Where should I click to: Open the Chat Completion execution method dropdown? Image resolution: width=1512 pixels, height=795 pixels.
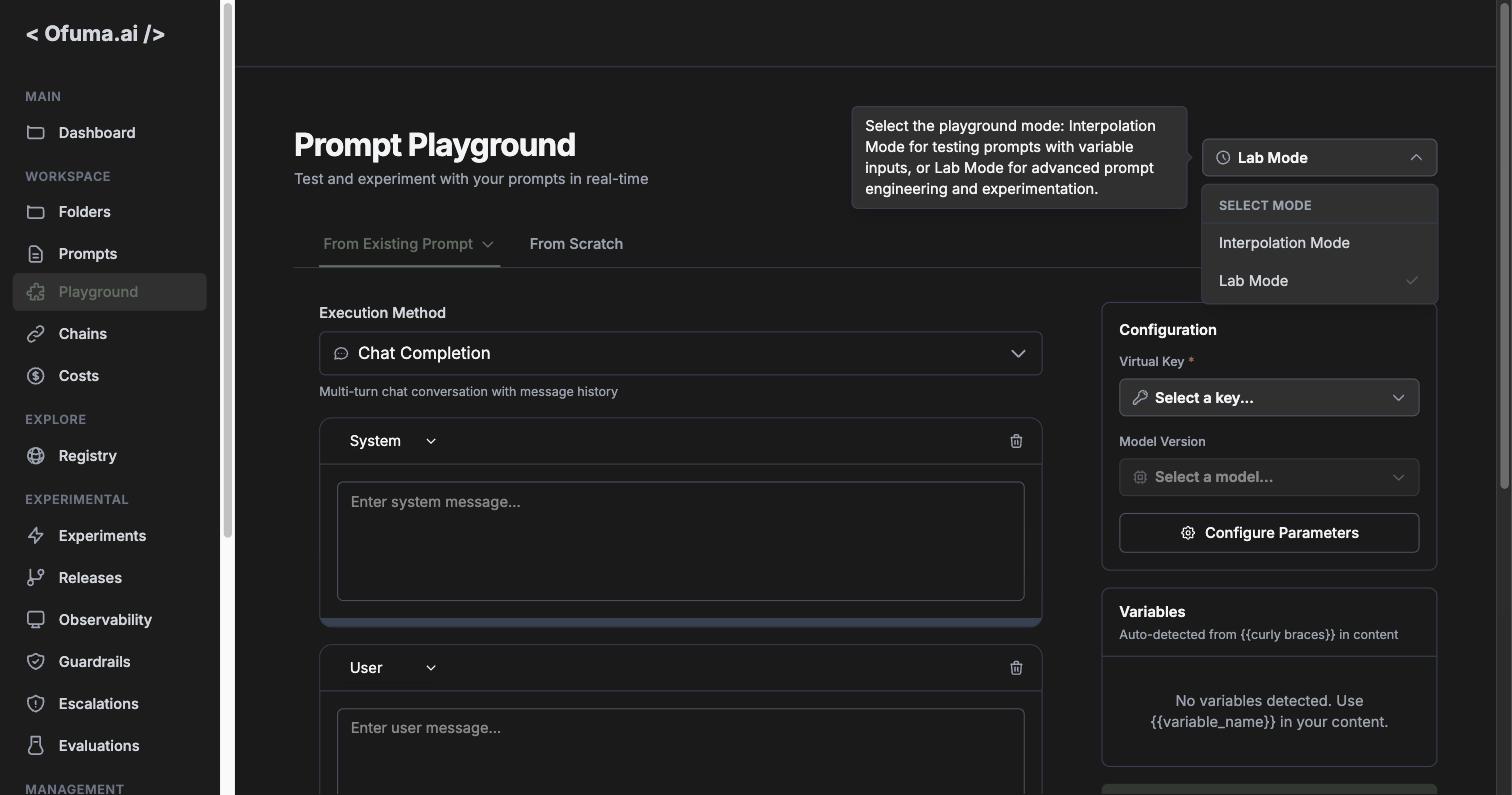(x=680, y=354)
